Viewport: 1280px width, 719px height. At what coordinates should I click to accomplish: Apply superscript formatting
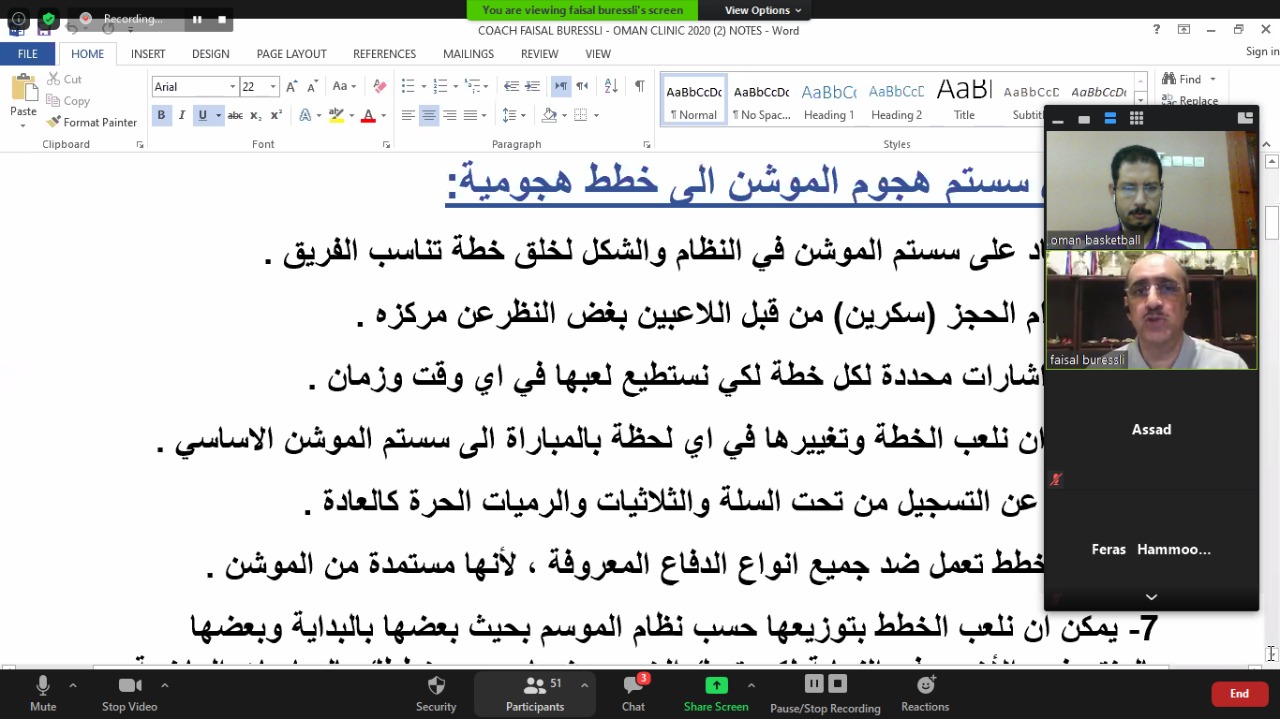(276, 116)
